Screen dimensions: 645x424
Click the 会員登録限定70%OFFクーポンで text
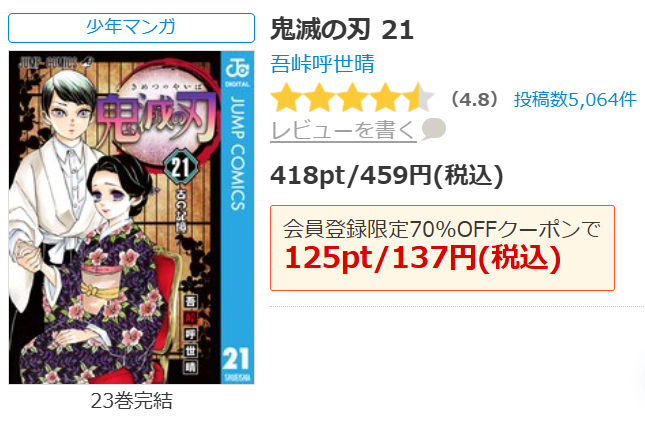point(442,229)
